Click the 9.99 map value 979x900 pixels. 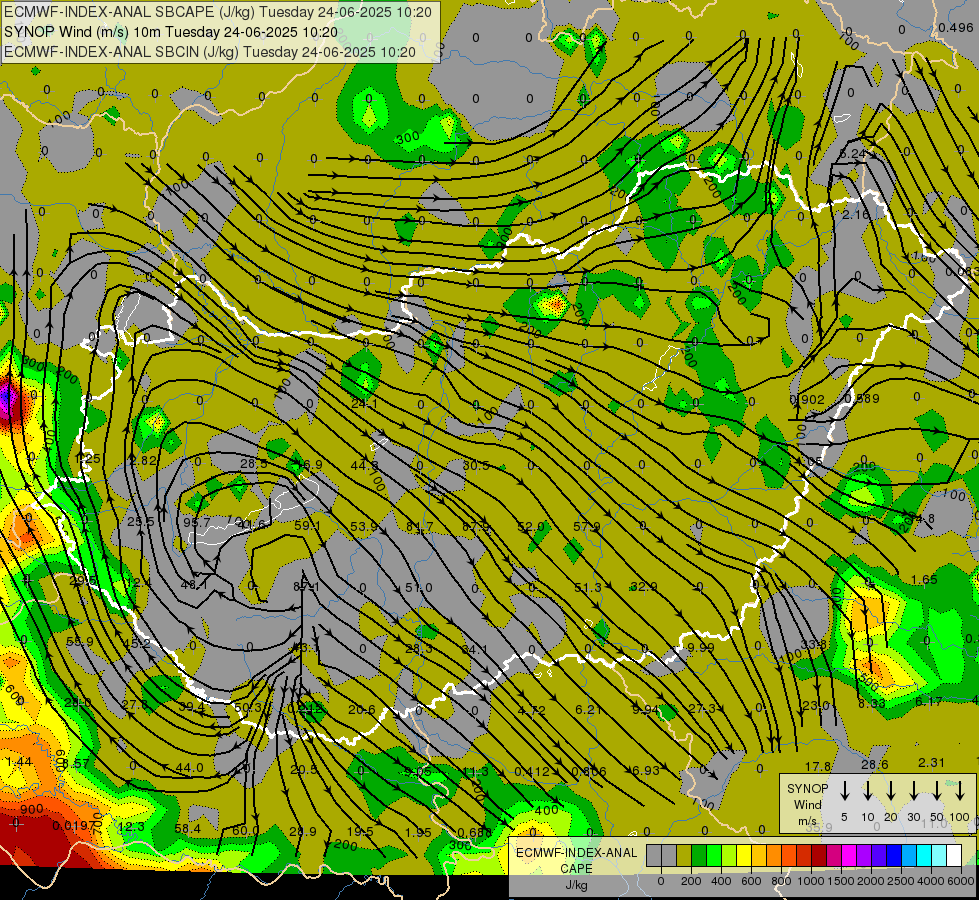point(701,647)
